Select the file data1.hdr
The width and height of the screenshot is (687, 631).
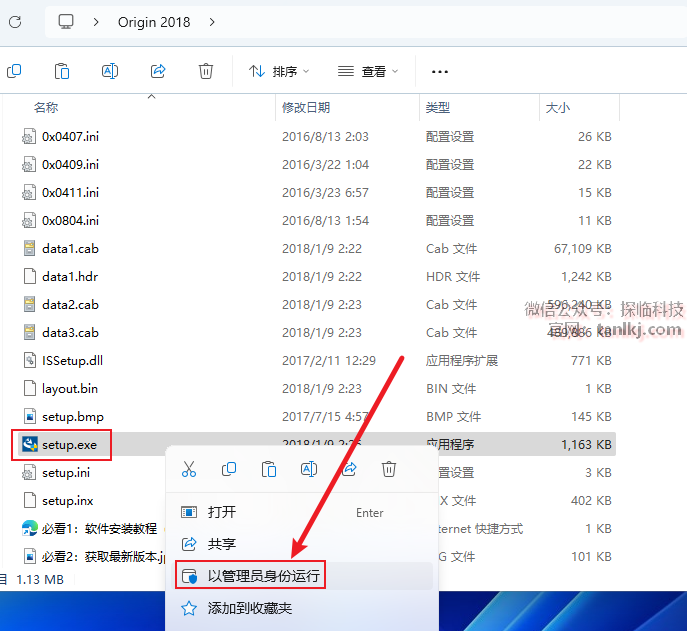[70, 277]
